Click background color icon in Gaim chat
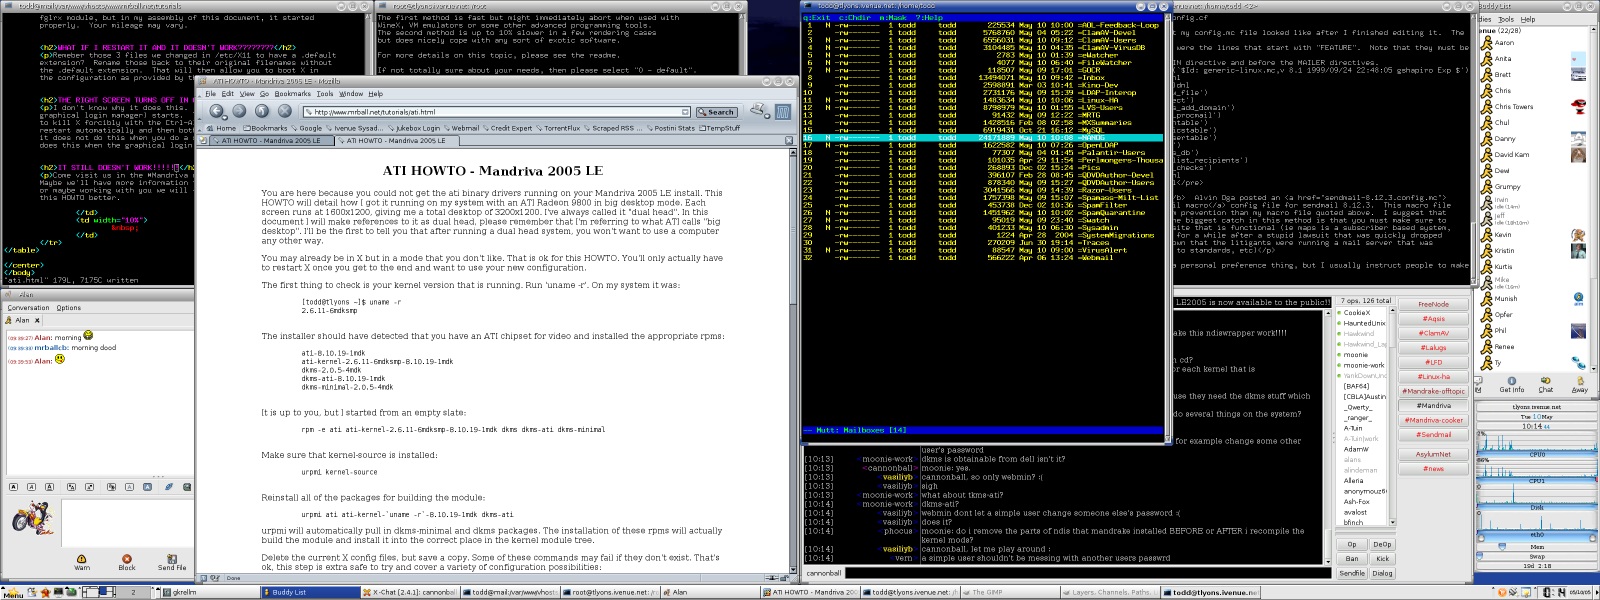This screenshot has height=600, width=1600. [x=149, y=487]
